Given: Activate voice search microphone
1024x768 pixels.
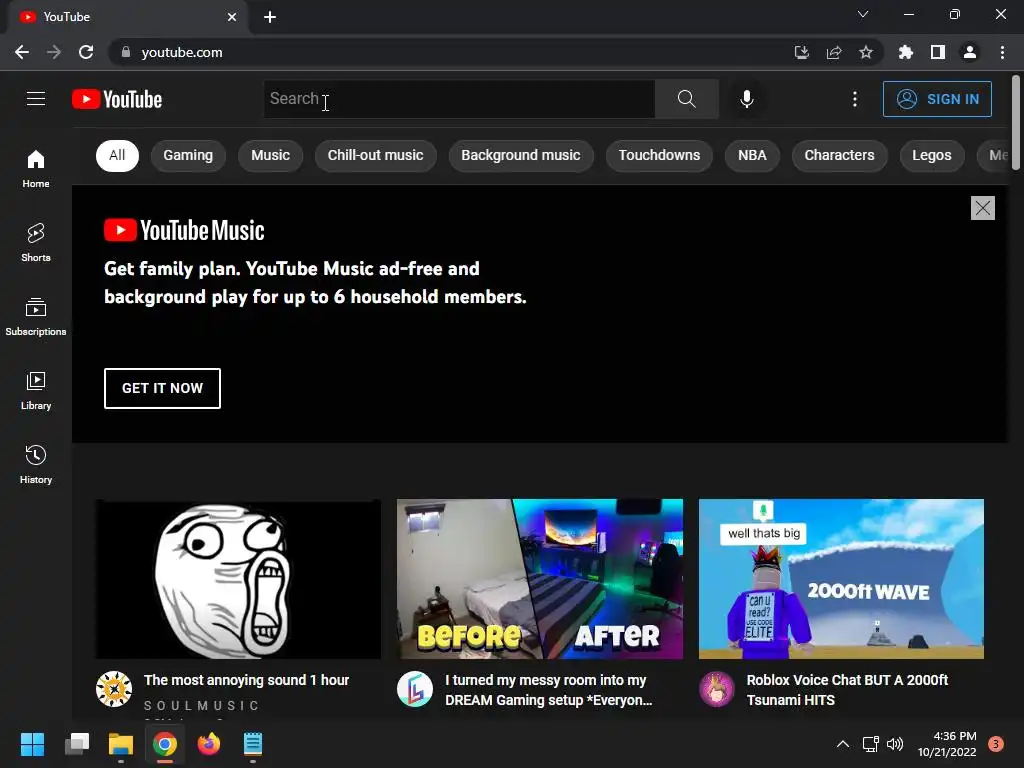Looking at the screenshot, I should pyautogui.click(x=746, y=99).
